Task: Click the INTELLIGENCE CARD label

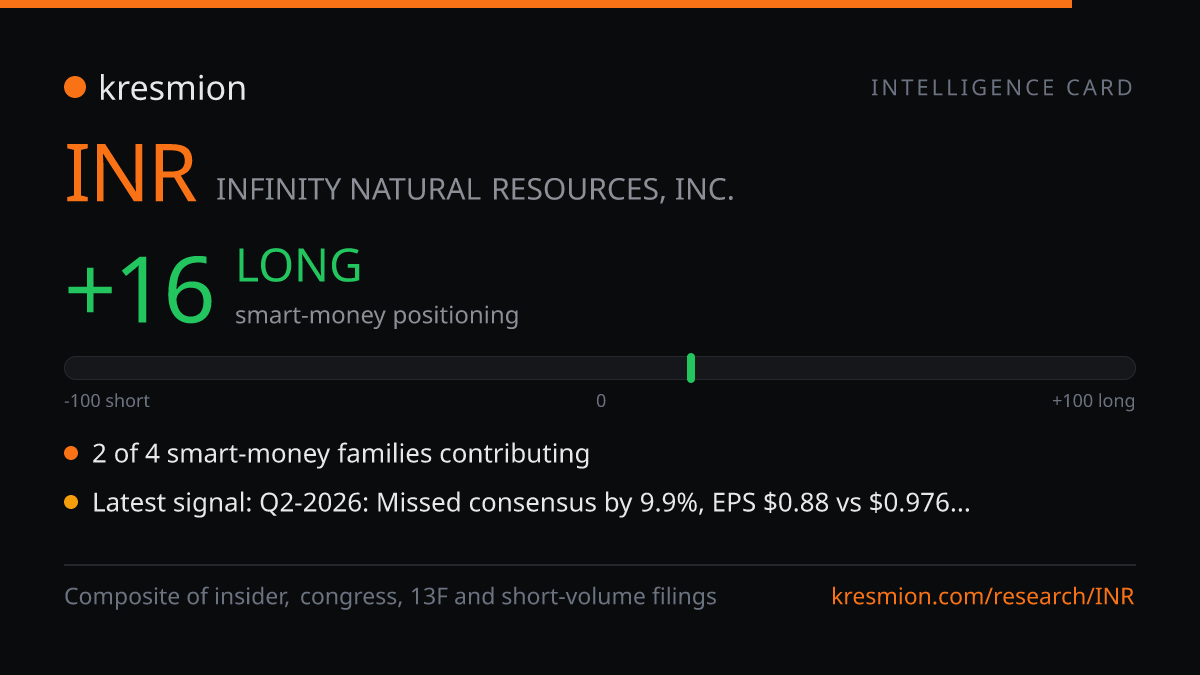Action: pyautogui.click(x=1002, y=88)
